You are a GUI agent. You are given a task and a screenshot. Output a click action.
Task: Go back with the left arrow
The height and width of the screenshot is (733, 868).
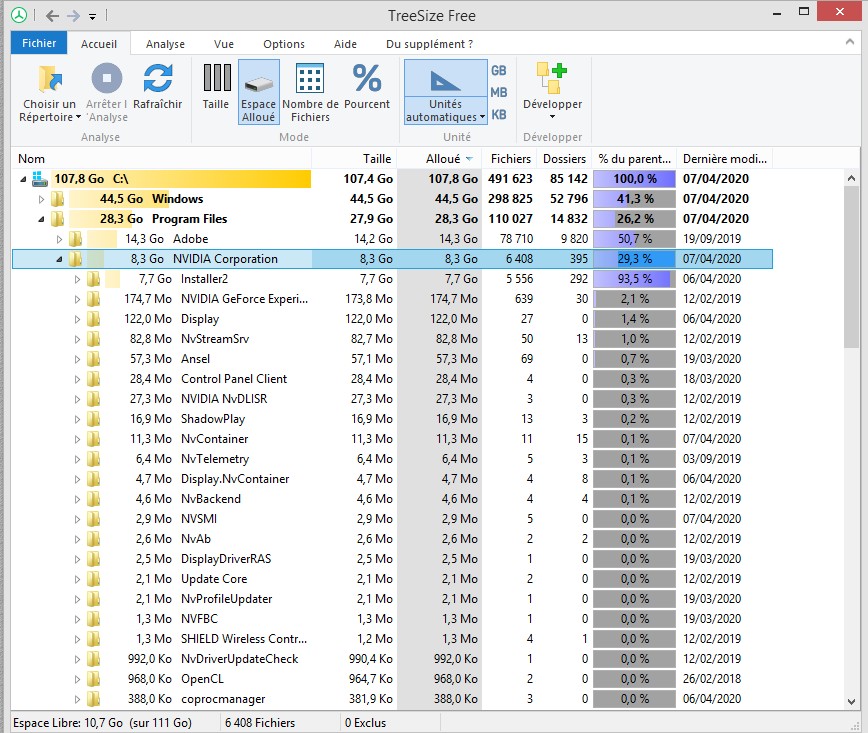pos(53,16)
